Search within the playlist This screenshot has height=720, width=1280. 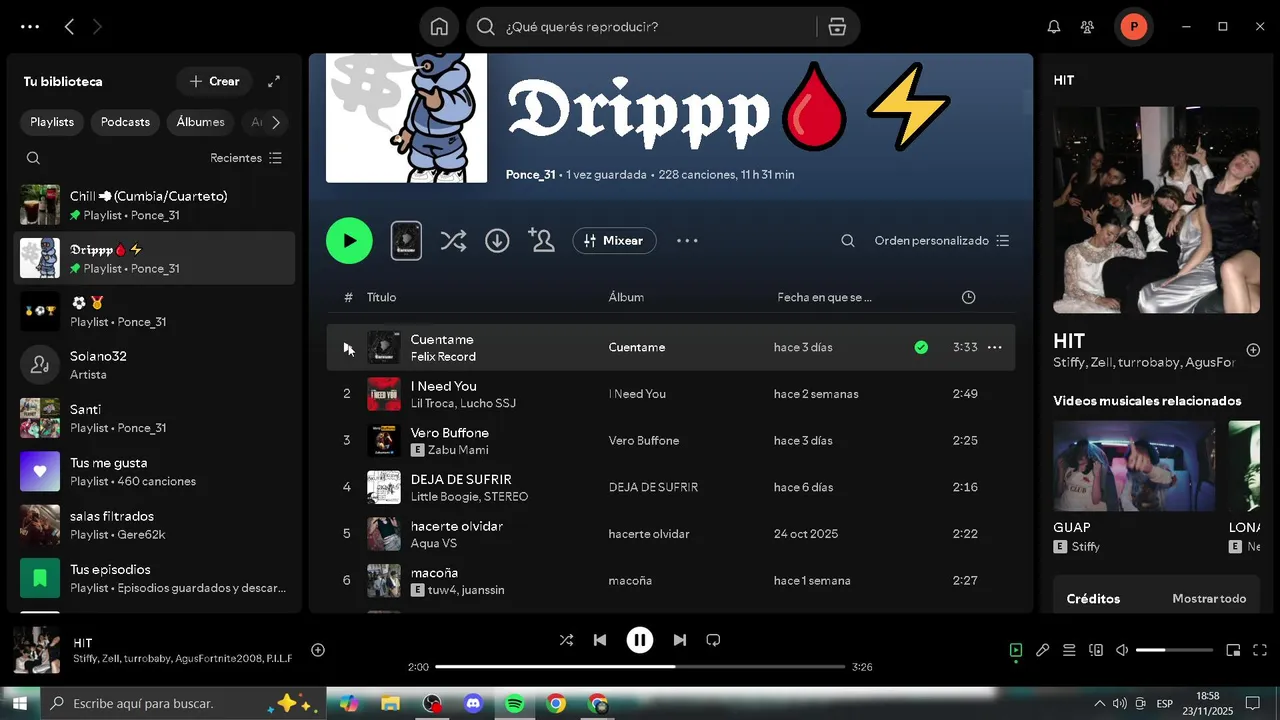click(x=848, y=241)
